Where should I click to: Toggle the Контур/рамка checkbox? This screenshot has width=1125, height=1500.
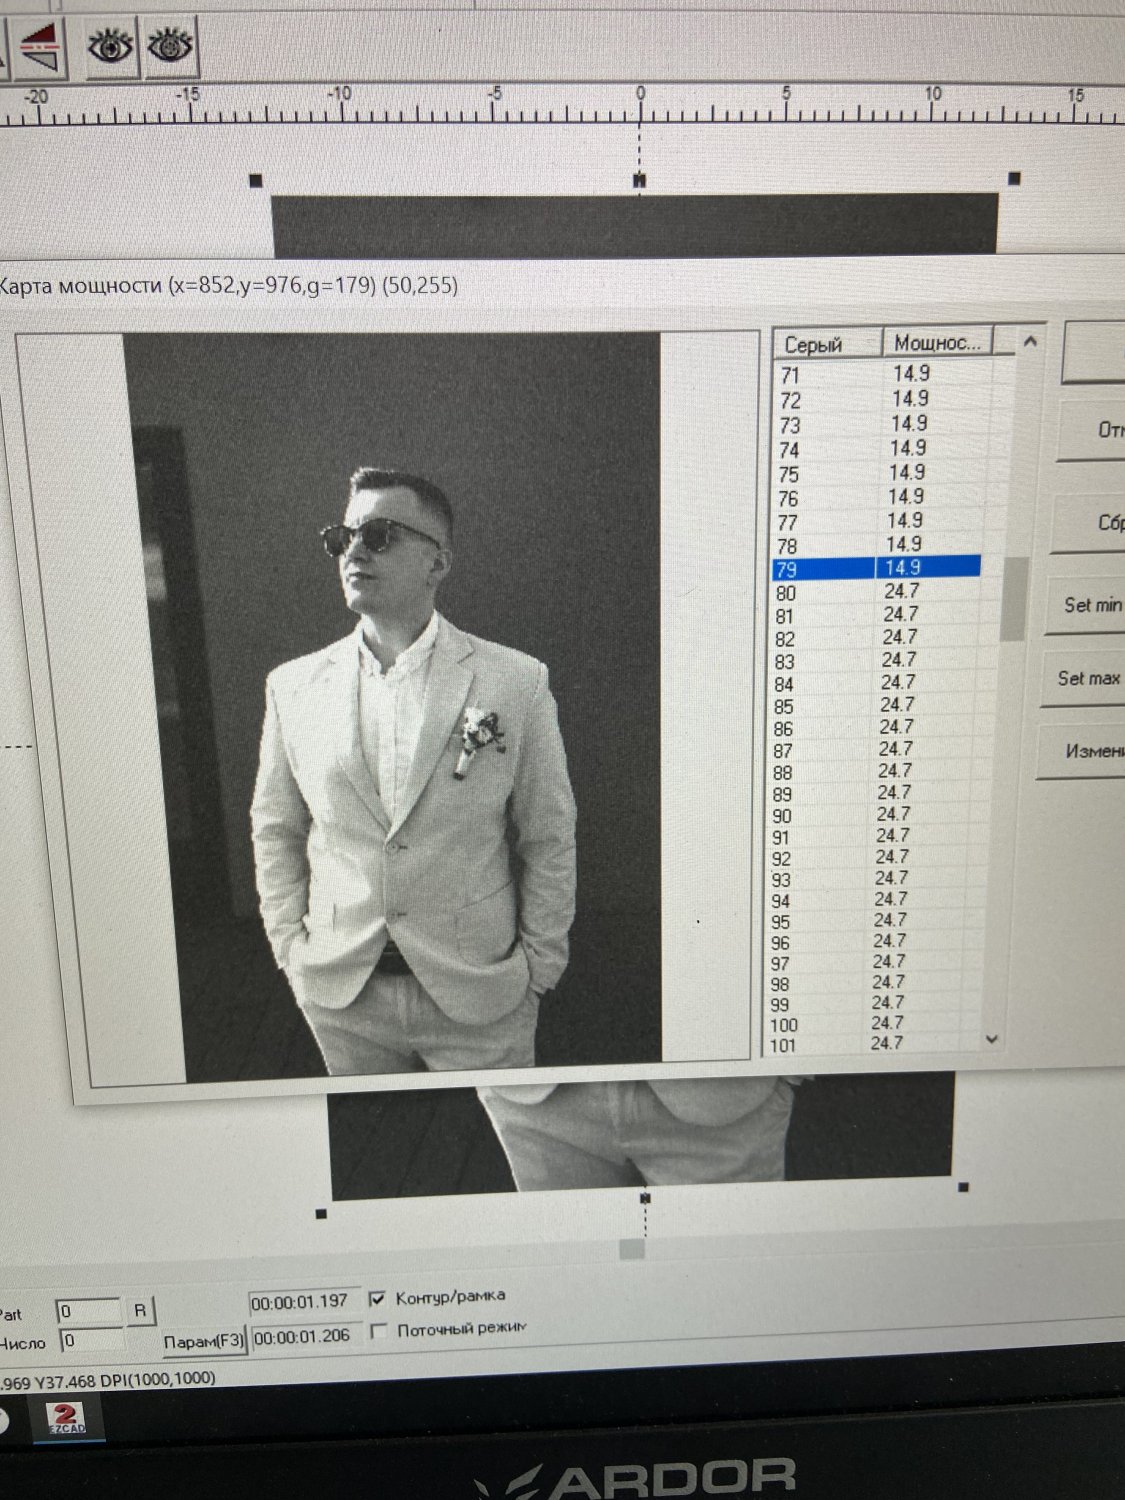pos(378,1299)
